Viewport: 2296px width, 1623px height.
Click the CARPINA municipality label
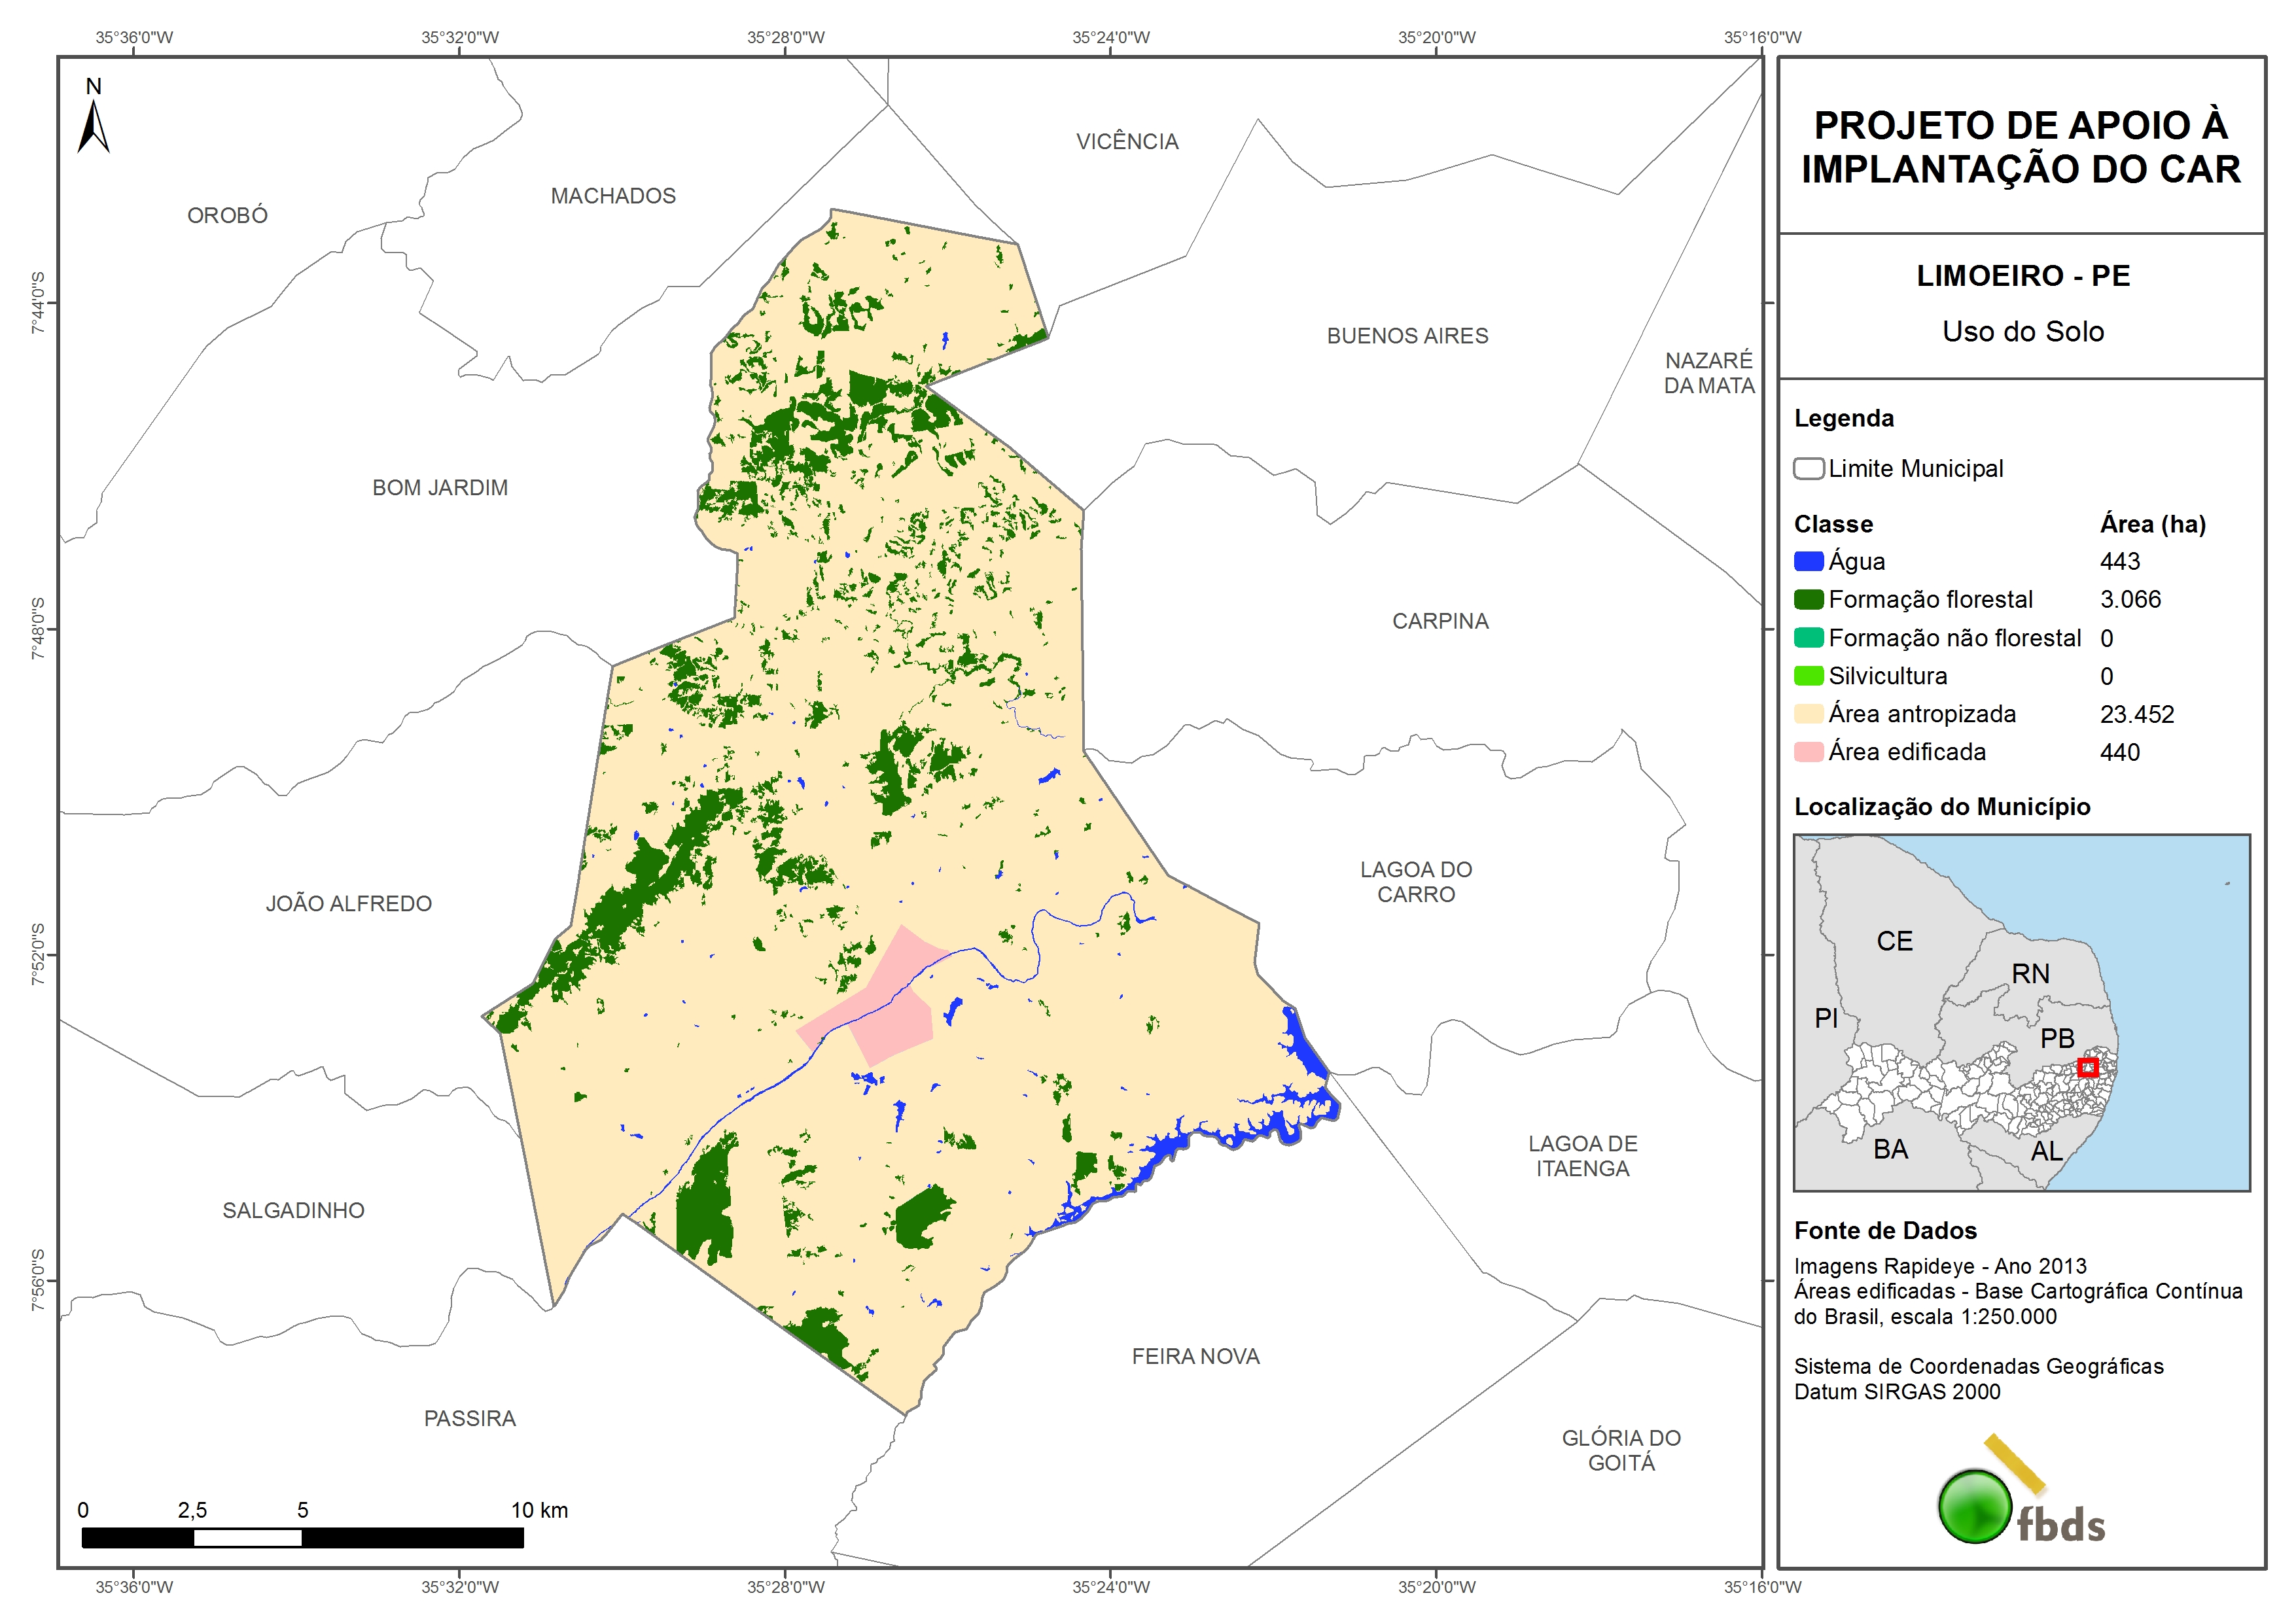[x=1440, y=621]
